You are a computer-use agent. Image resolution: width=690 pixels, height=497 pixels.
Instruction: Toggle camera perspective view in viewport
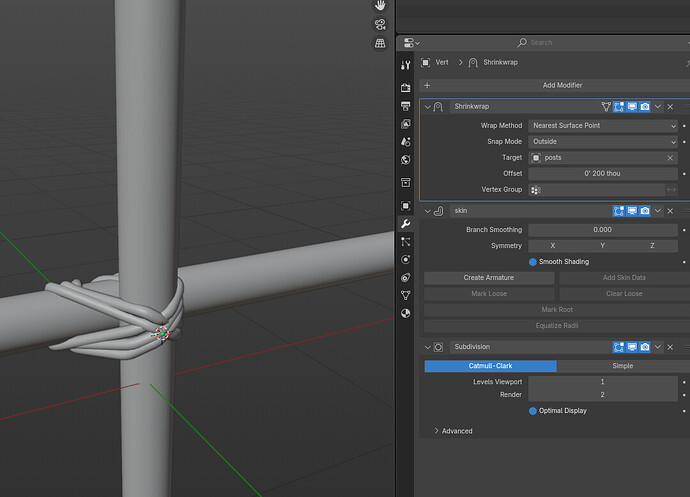pyautogui.click(x=380, y=24)
